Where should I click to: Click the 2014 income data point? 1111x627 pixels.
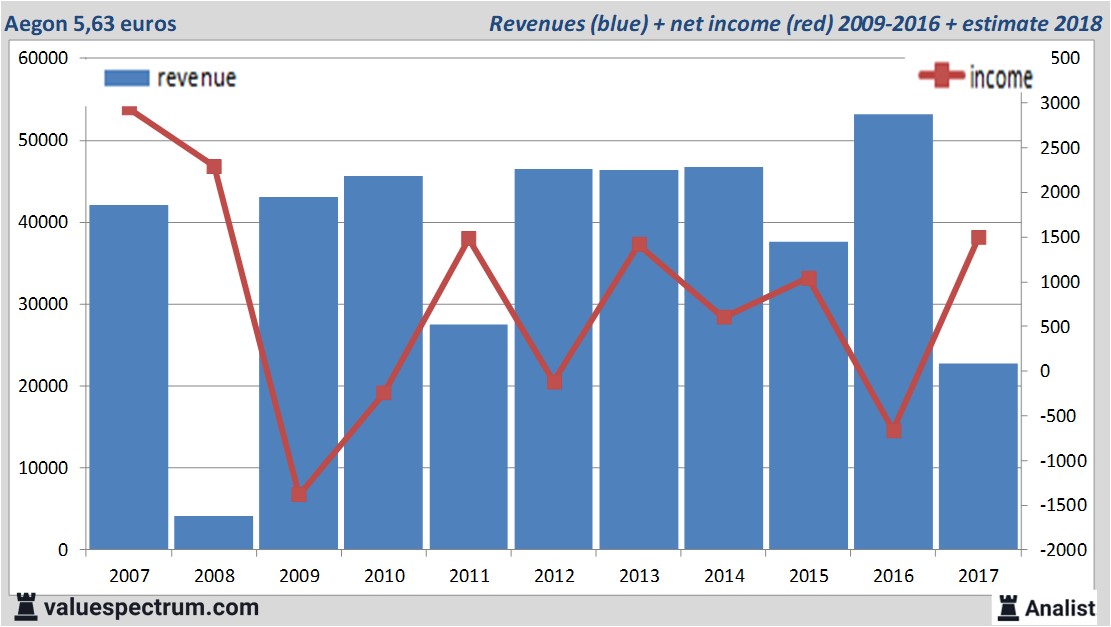pyautogui.click(x=723, y=317)
